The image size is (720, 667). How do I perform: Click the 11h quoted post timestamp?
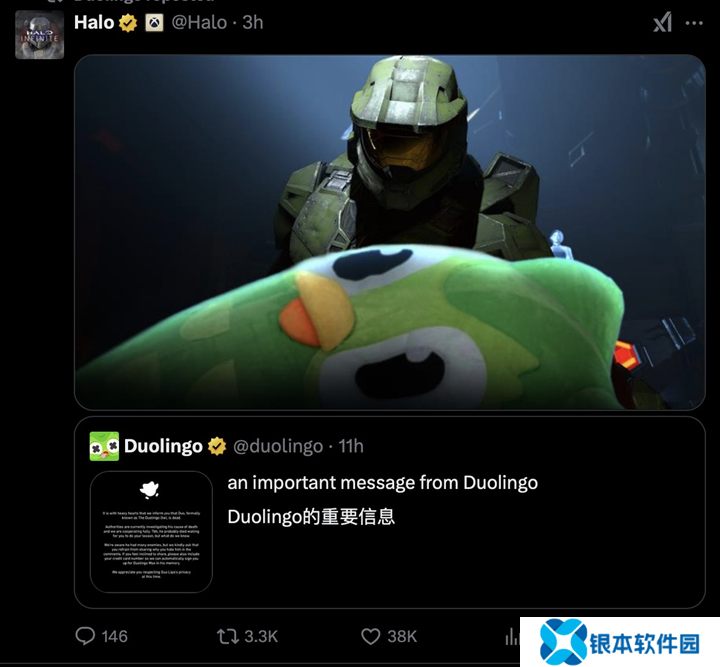click(x=351, y=446)
